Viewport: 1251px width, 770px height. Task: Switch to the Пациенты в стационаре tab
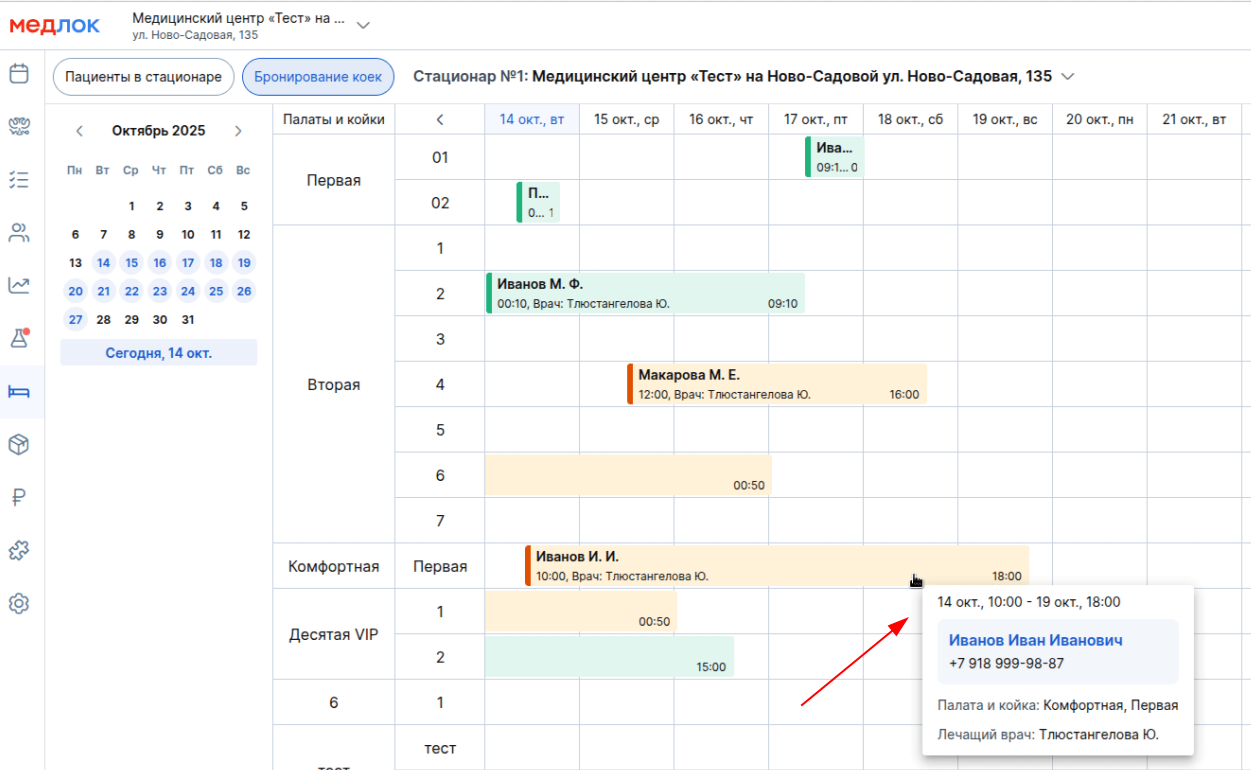[143, 77]
